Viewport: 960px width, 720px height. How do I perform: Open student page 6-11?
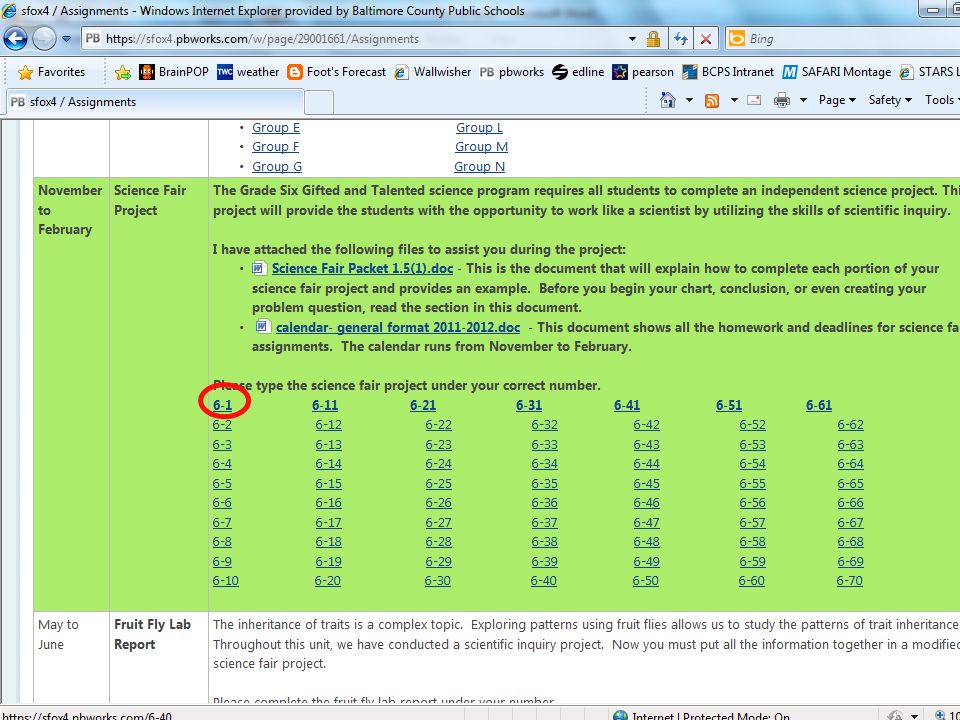point(324,405)
